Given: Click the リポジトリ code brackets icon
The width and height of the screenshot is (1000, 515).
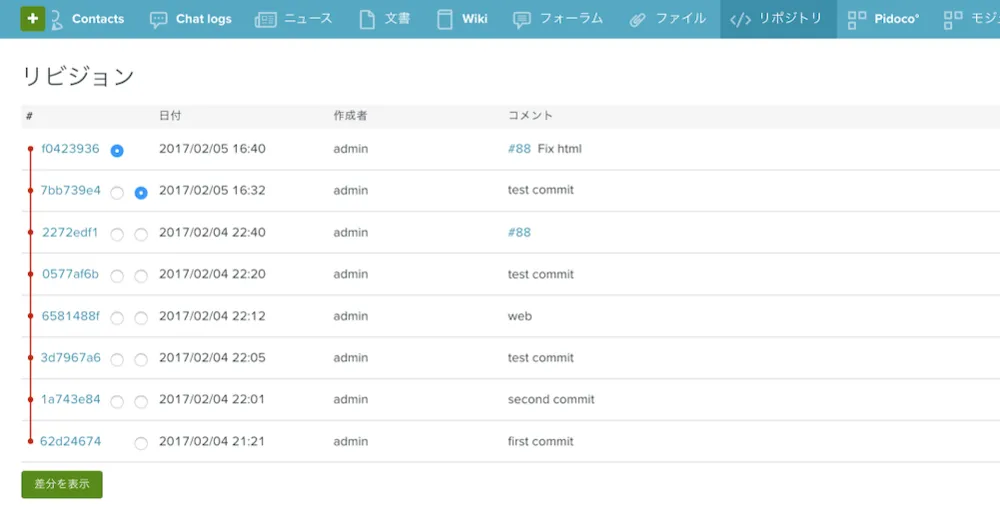Looking at the screenshot, I should [740, 19].
